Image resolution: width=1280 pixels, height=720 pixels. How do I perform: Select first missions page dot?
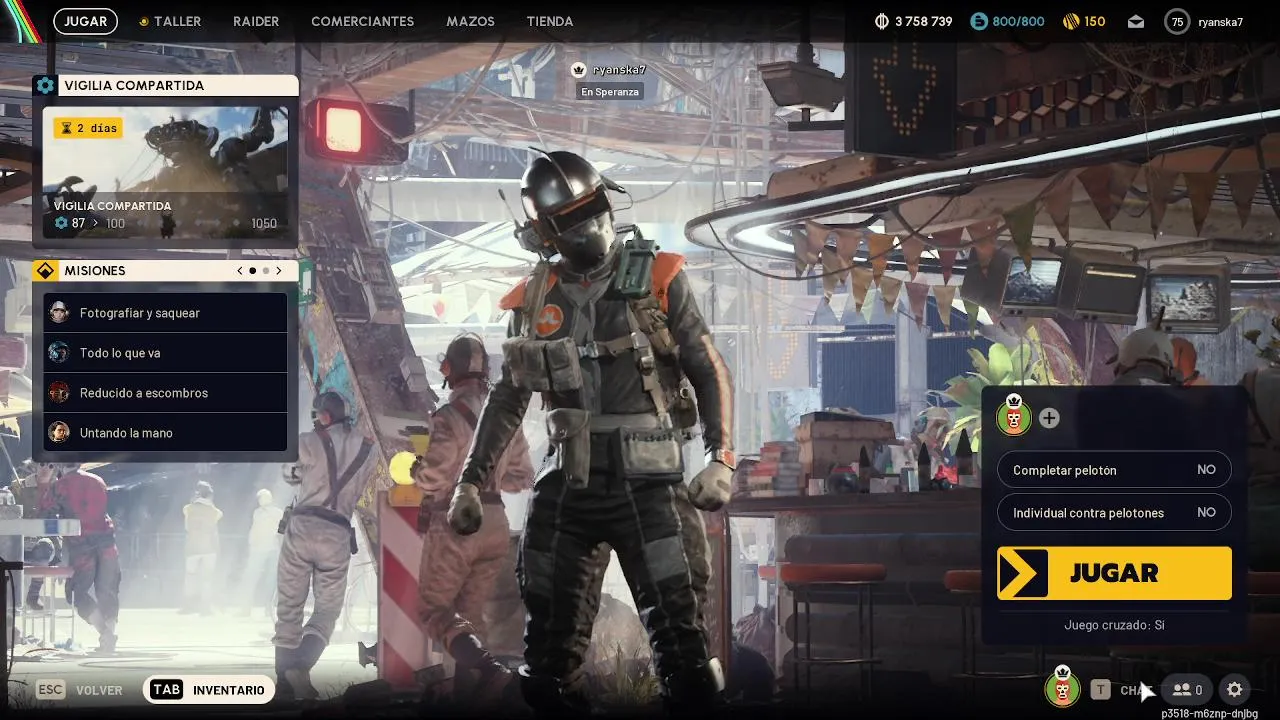click(x=253, y=270)
